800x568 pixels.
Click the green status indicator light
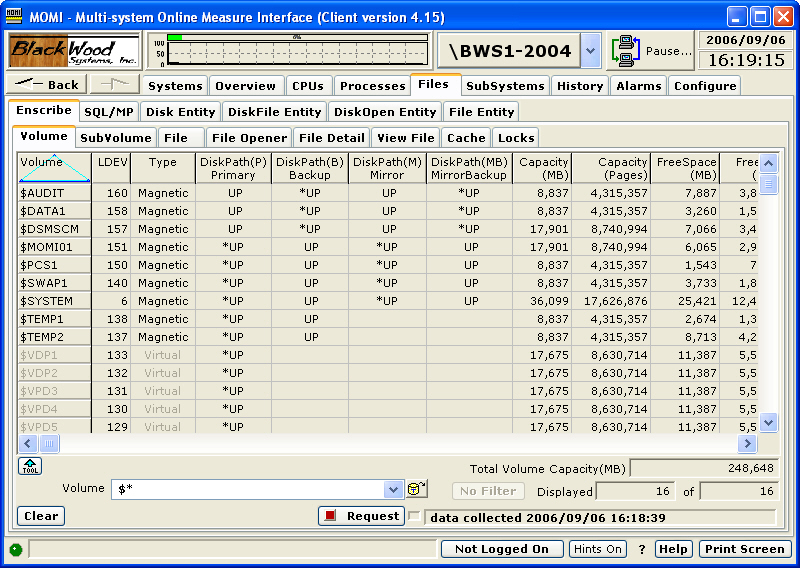point(16,549)
